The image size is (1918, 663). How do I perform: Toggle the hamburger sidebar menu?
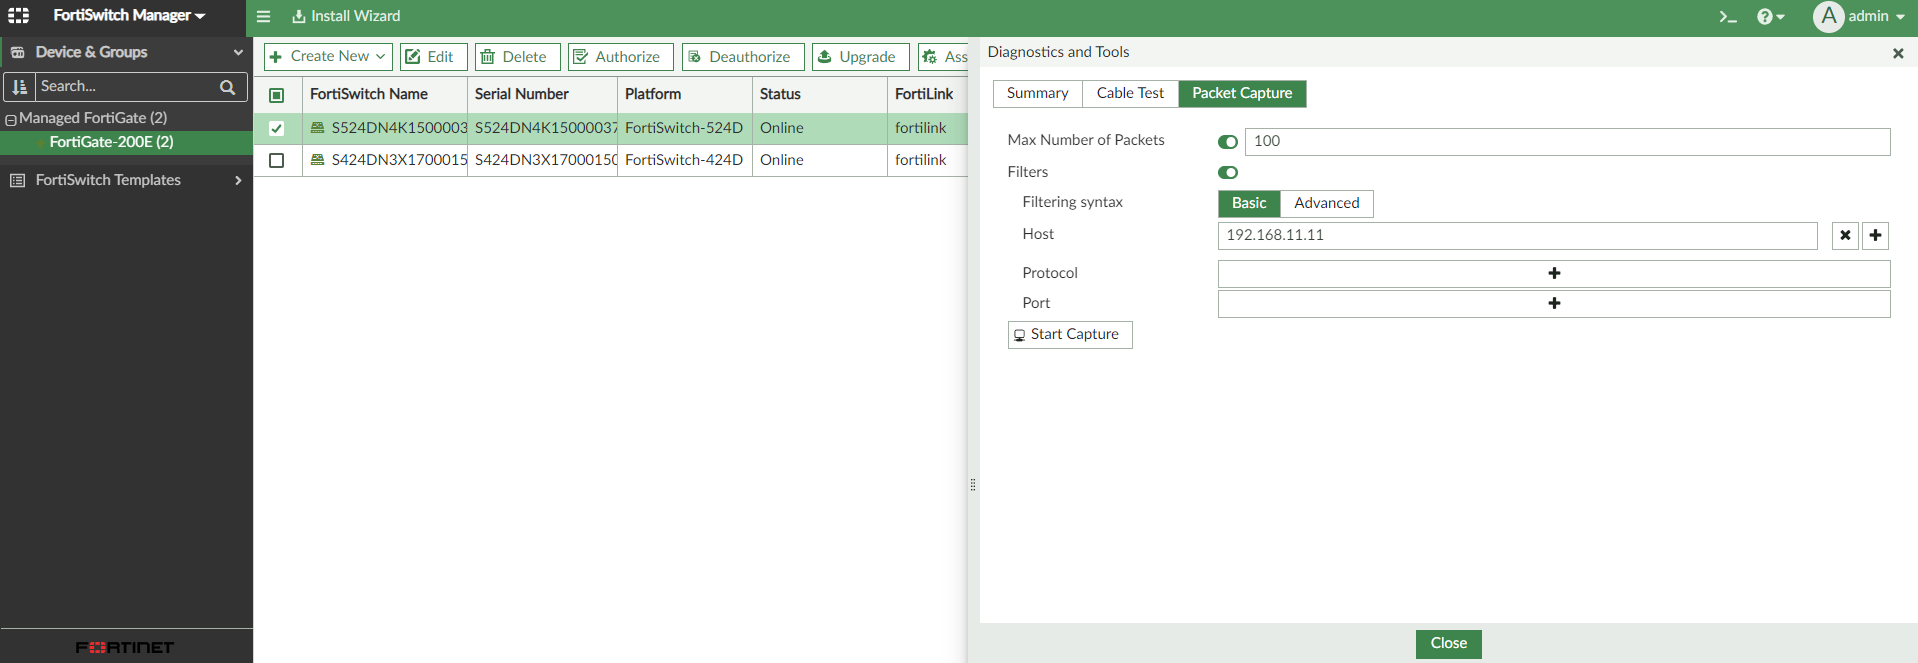(264, 16)
